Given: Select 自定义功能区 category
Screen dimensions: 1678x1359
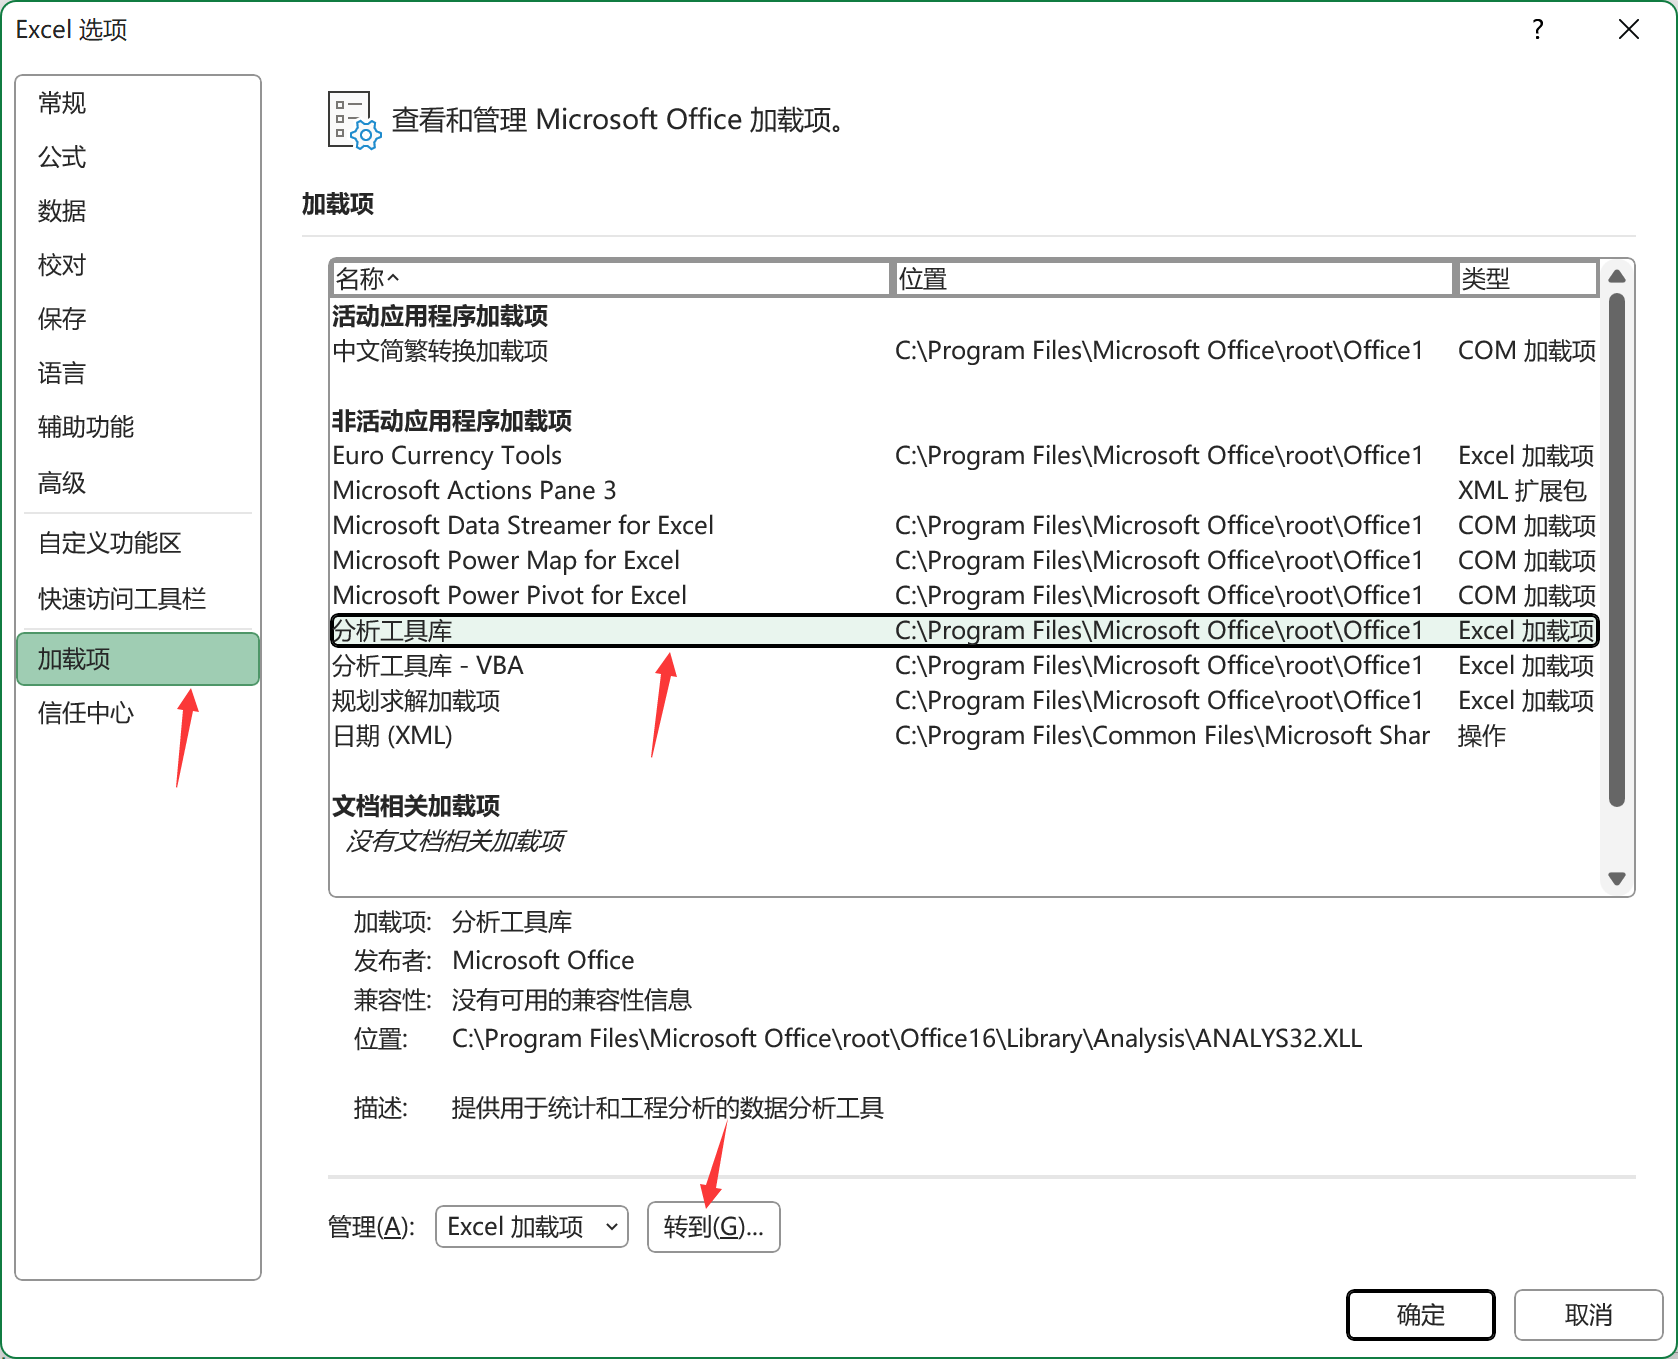Looking at the screenshot, I should click(x=138, y=543).
